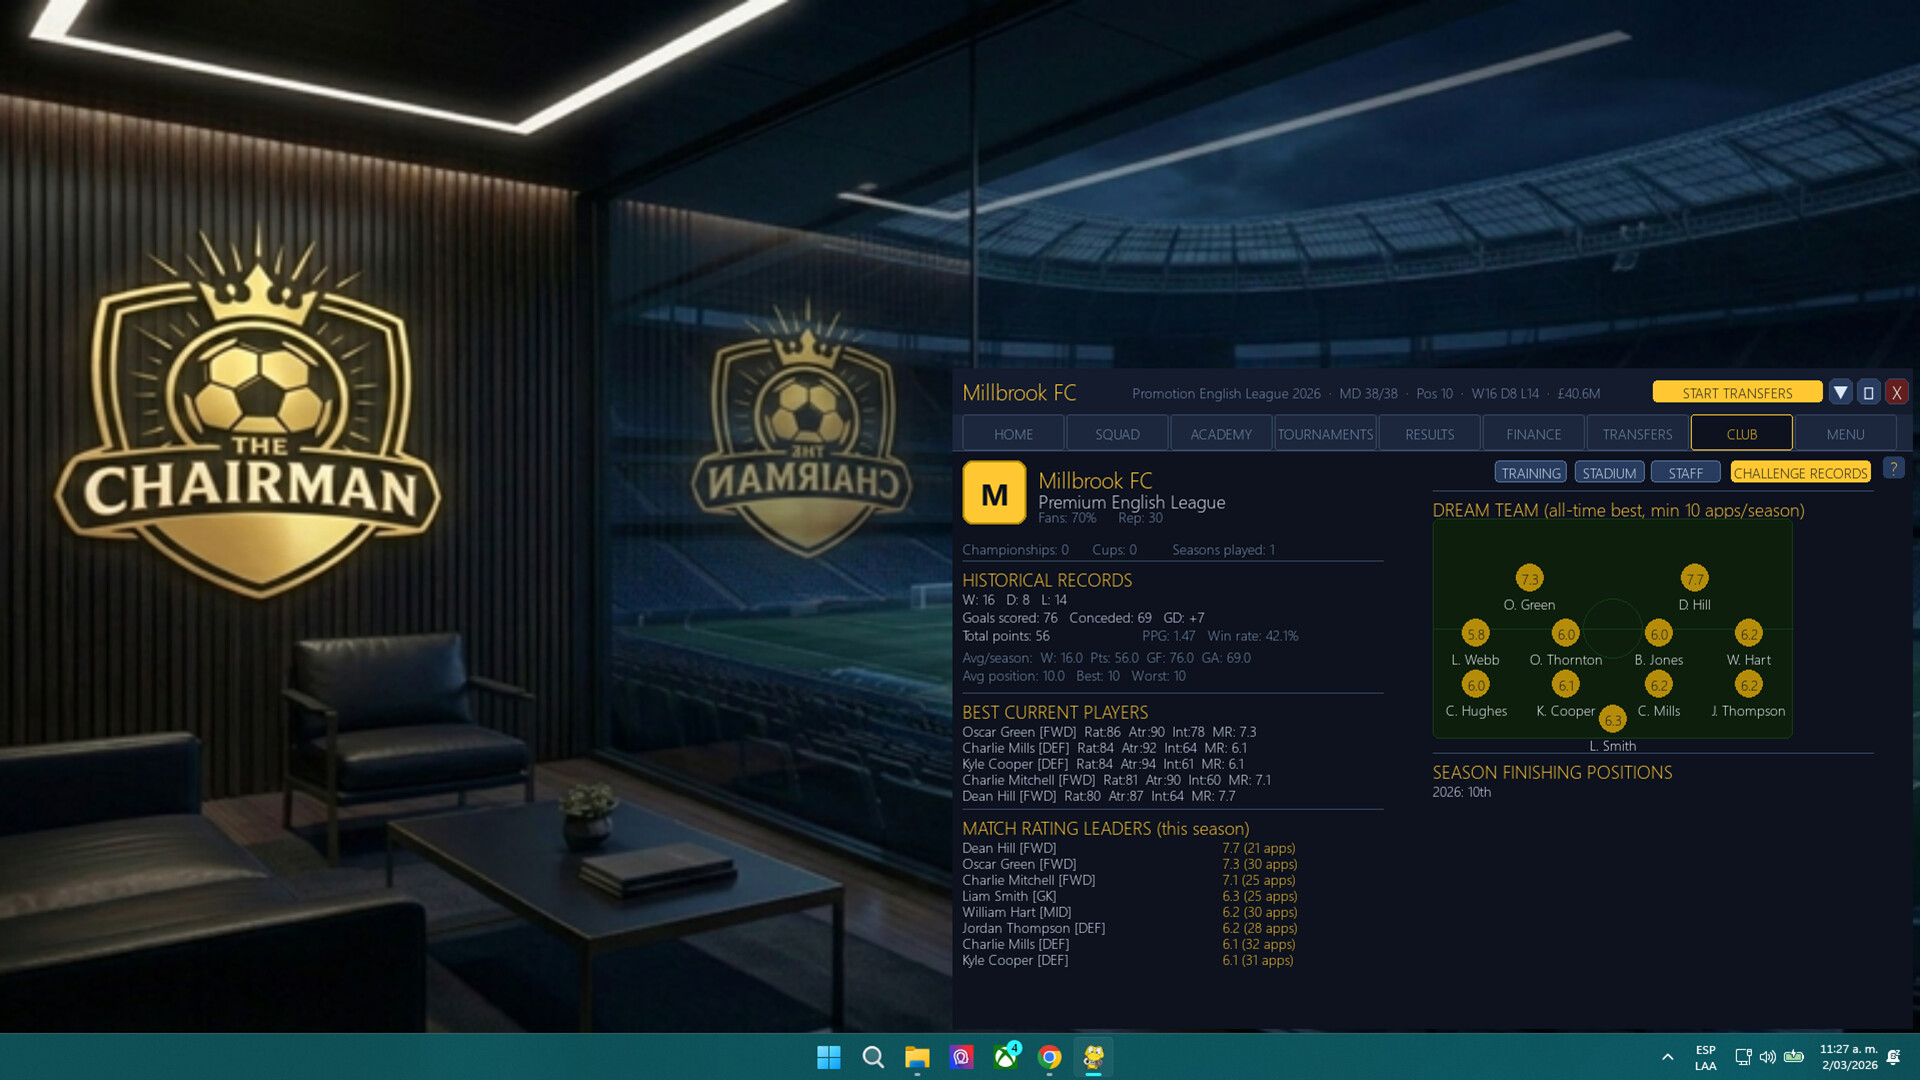Collapse window with down-triangle button
This screenshot has width=1920, height=1080.
(1840, 393)
